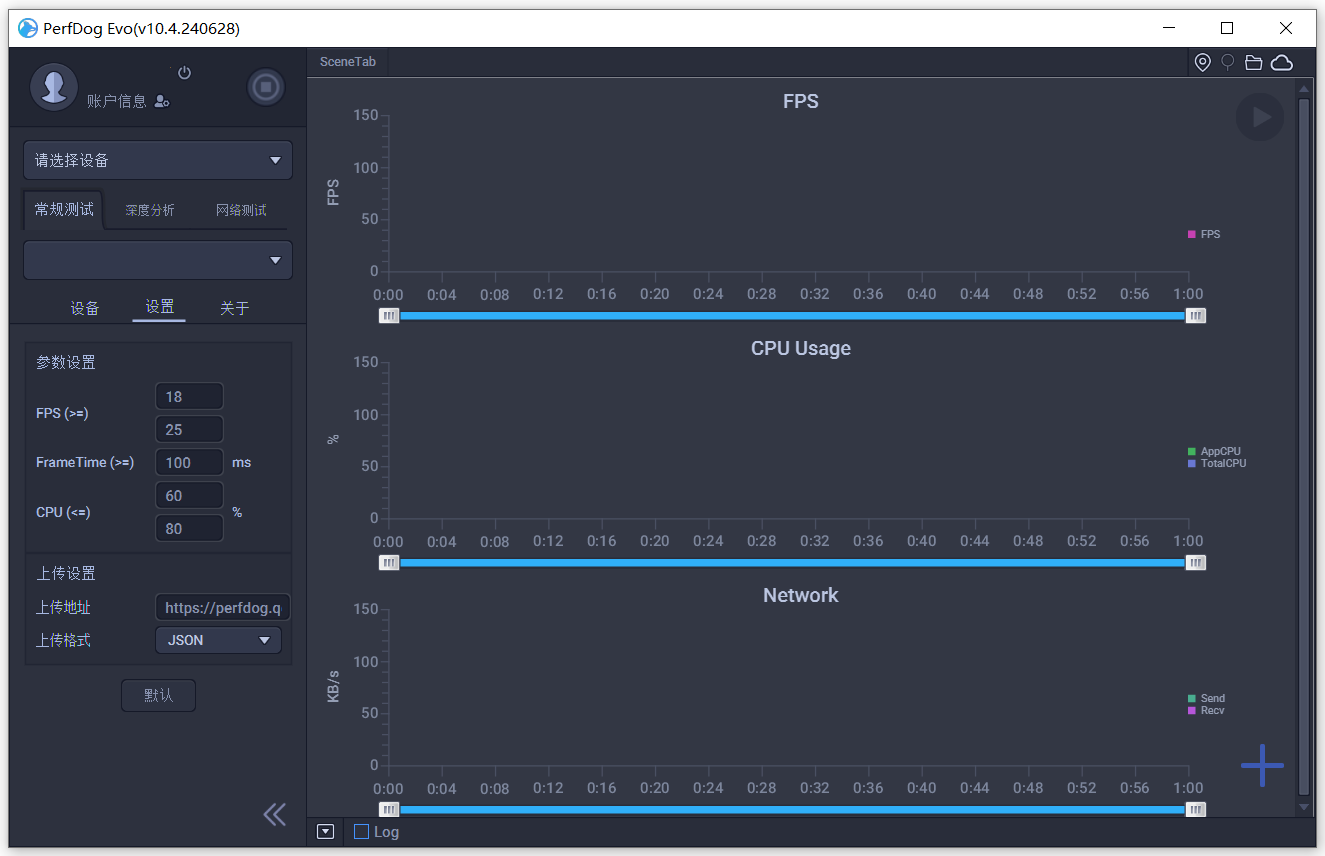Toggle the Send legend series
The width and height of the screenshot is (1325, 856).
pyautogui.click(x=1206, y=698)
